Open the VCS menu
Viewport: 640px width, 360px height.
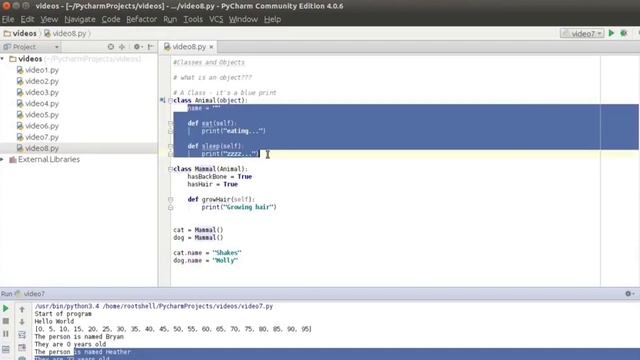[x=216, y=19]
